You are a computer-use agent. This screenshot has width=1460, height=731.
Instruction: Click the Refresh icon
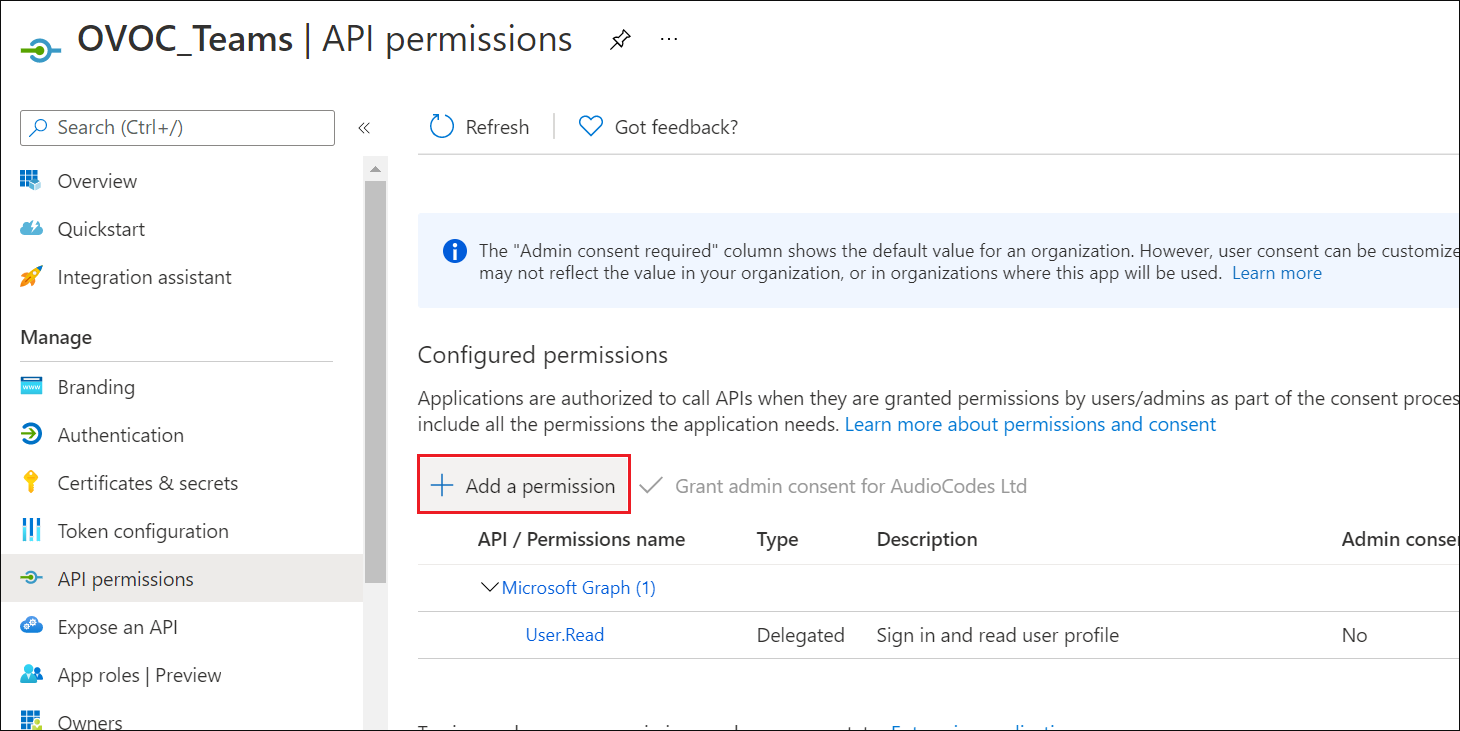click(x=441, y=127)
